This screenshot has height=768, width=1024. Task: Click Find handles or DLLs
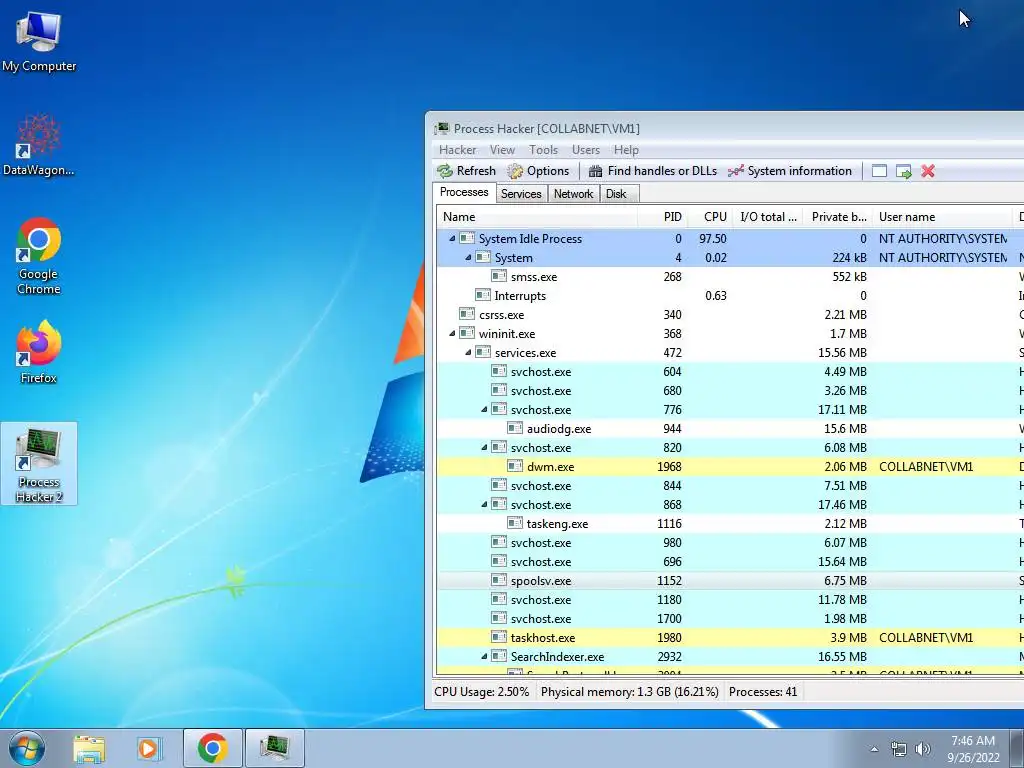[x=652, y=171]
